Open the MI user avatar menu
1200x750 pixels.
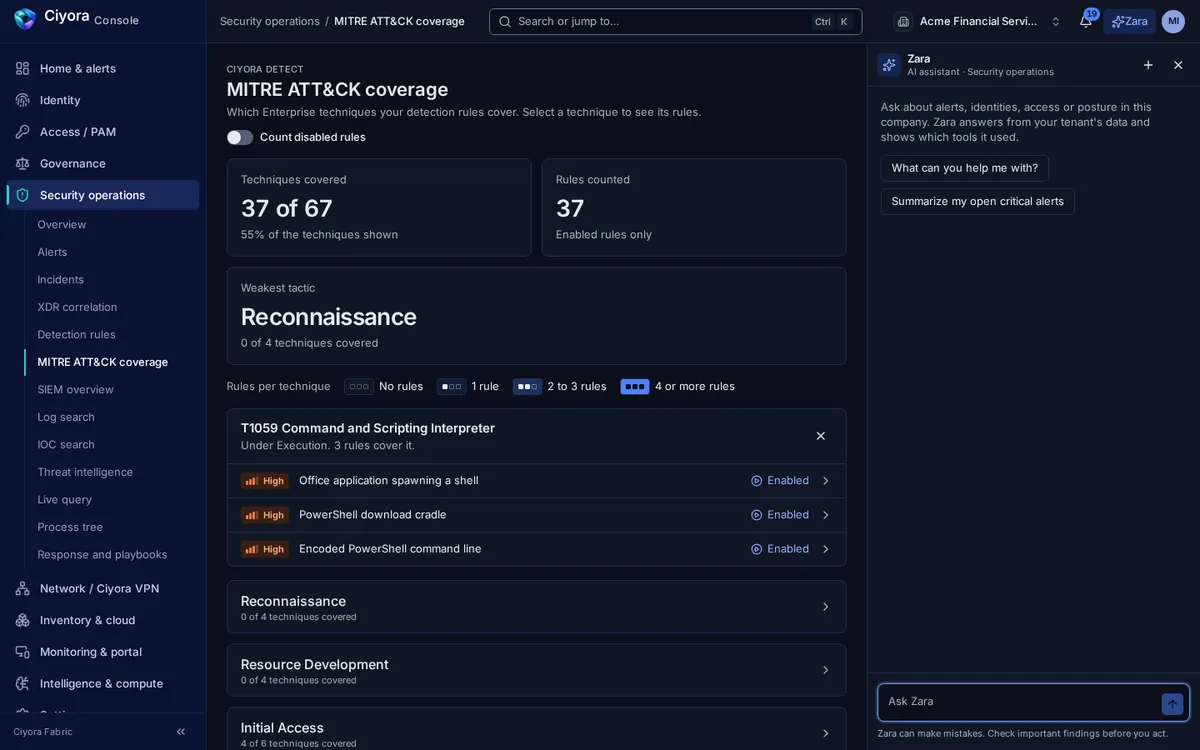(x=1173, y=21)
